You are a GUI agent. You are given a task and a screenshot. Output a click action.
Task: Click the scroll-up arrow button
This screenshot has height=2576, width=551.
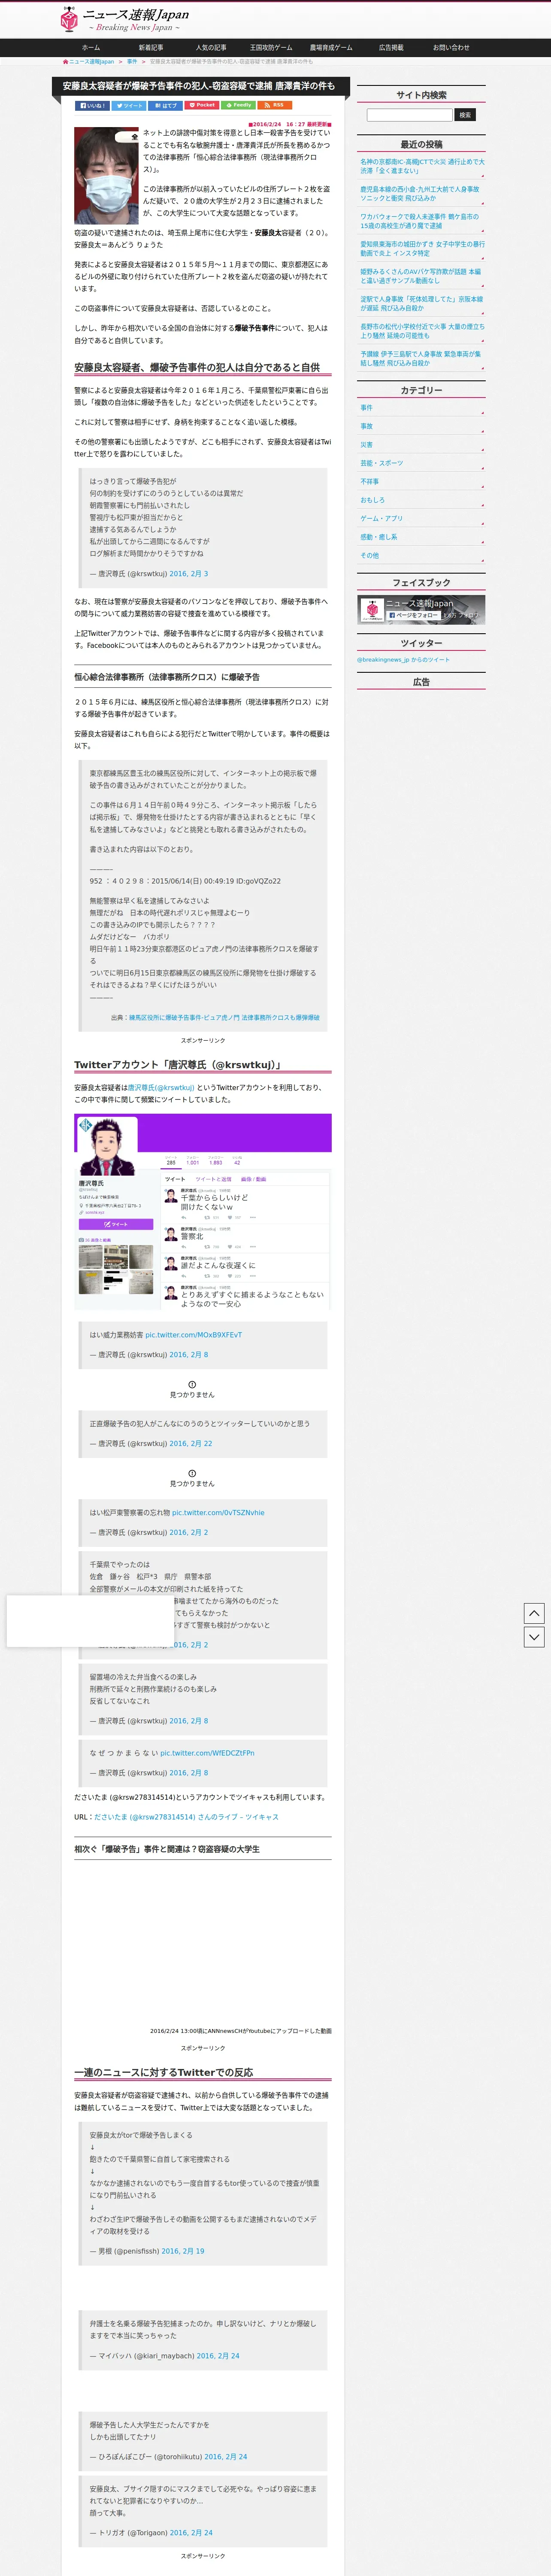(534, 1613)
